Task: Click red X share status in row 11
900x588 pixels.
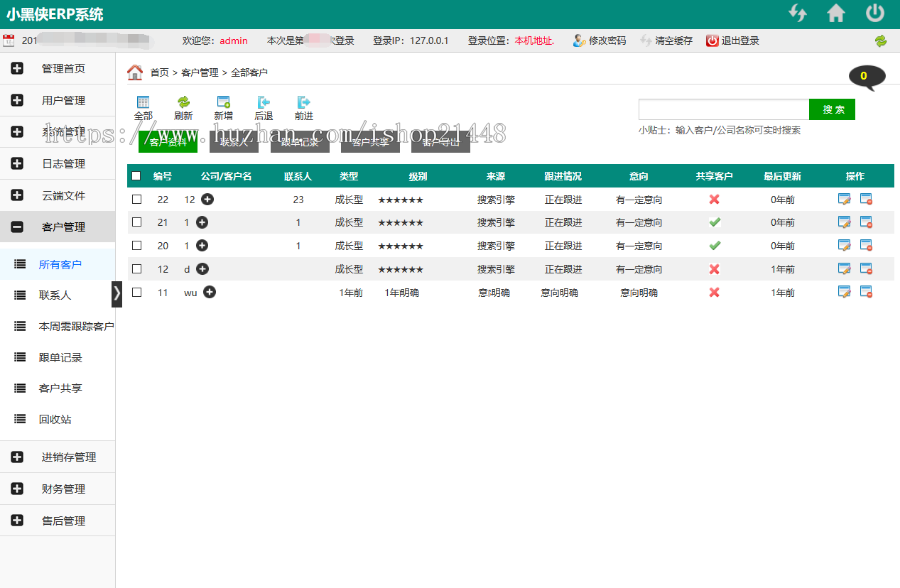Action: 714,292
